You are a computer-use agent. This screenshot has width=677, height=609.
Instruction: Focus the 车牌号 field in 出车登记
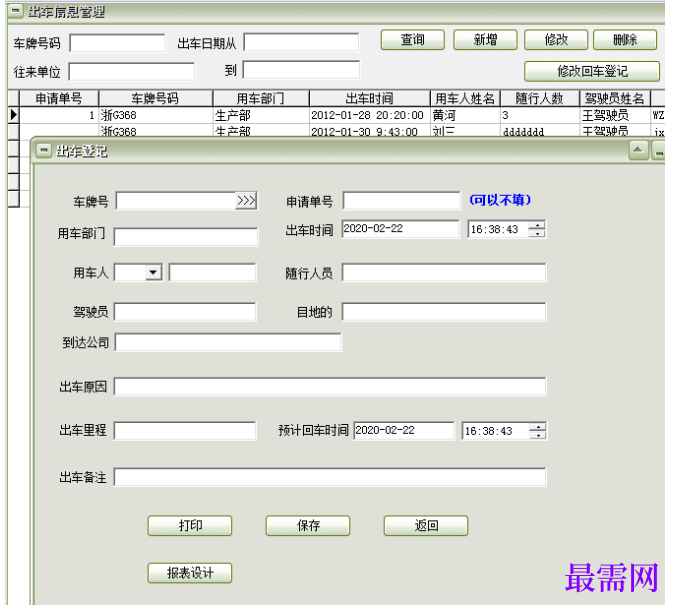tap(176, 201)
